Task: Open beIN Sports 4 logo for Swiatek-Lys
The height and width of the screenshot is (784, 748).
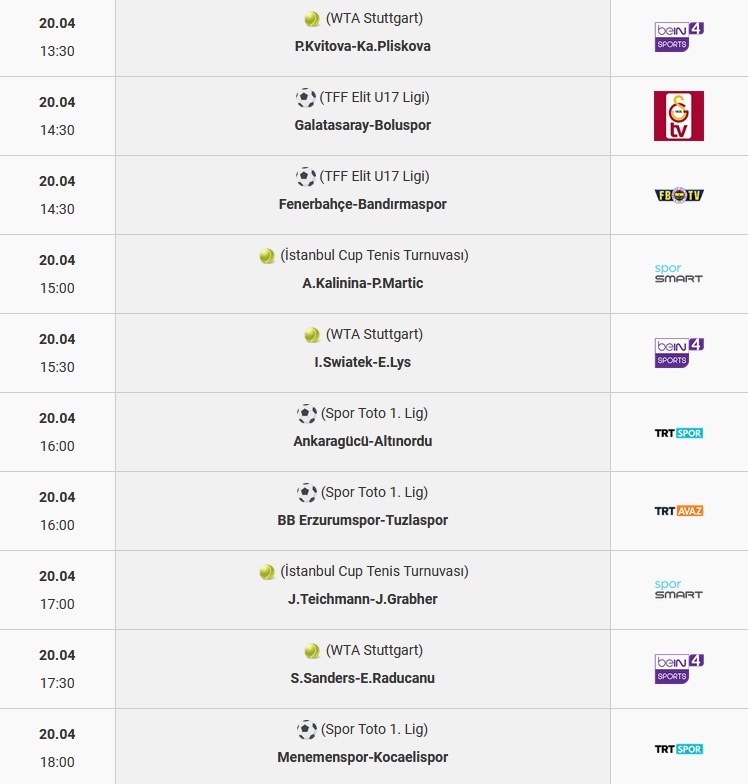Action: click(x=679, y=353)
